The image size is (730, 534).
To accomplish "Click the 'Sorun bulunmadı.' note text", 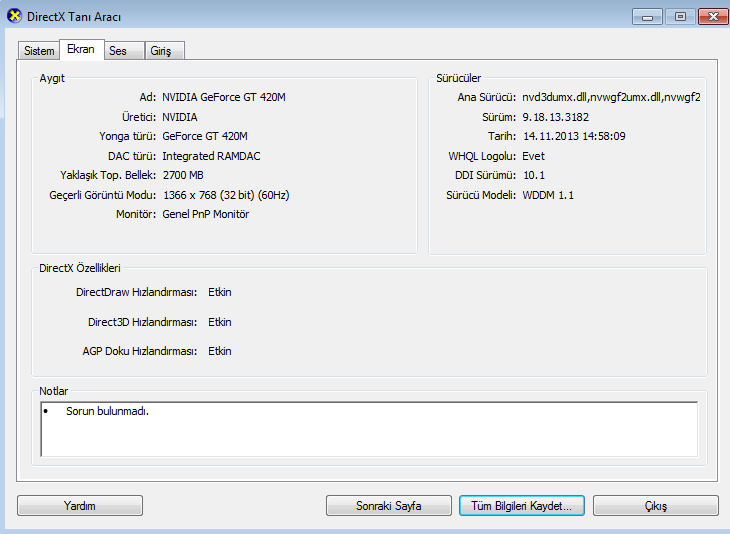I will point(107,412).
